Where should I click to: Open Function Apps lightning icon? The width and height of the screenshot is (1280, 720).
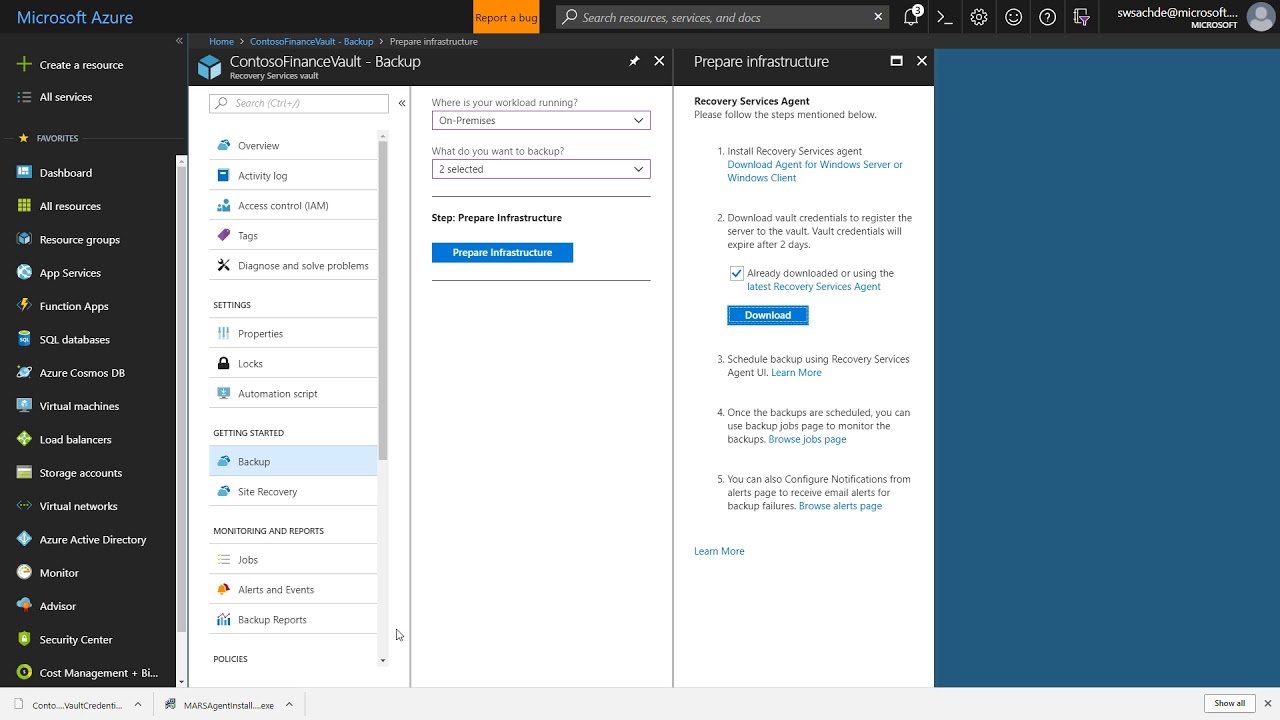pyautogui.click(x=24, y=306)
